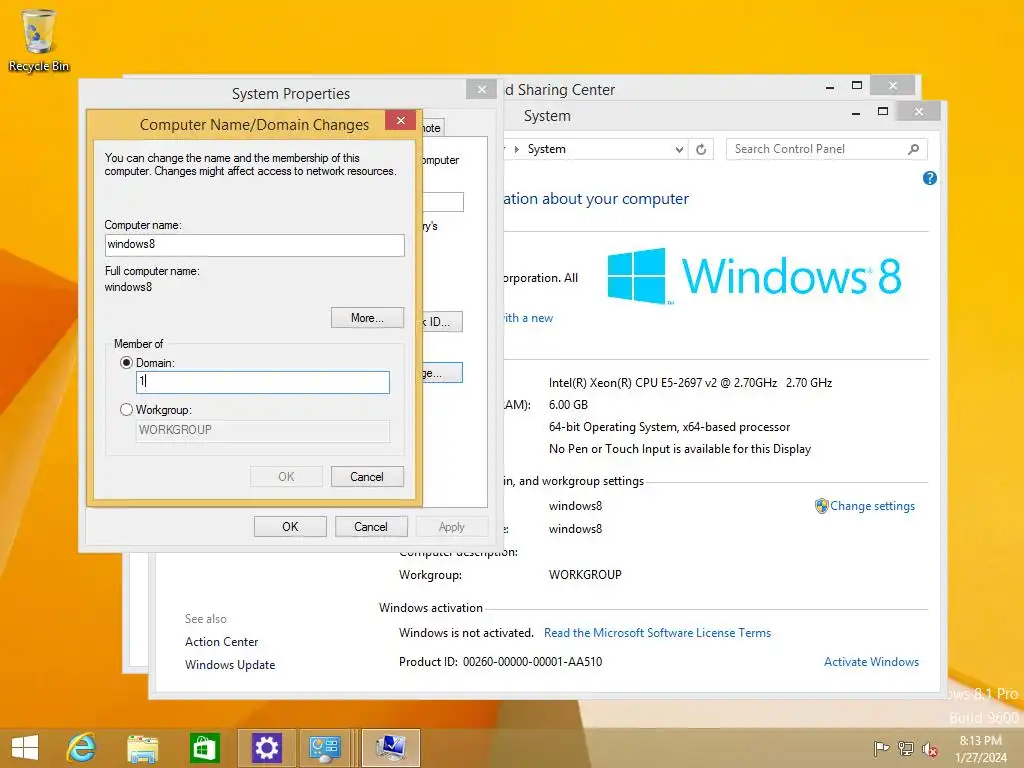The image size is (1024, 768).
Task: Open the Change settings link
Action: [872, 506]
